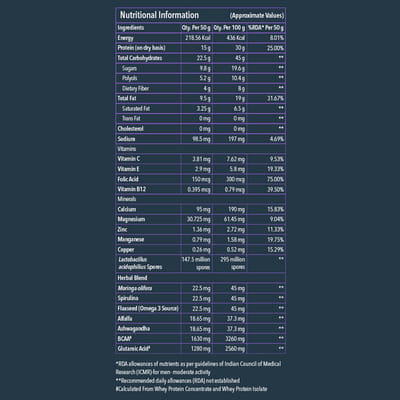Click the Energy row label

[x=125, y=38]
